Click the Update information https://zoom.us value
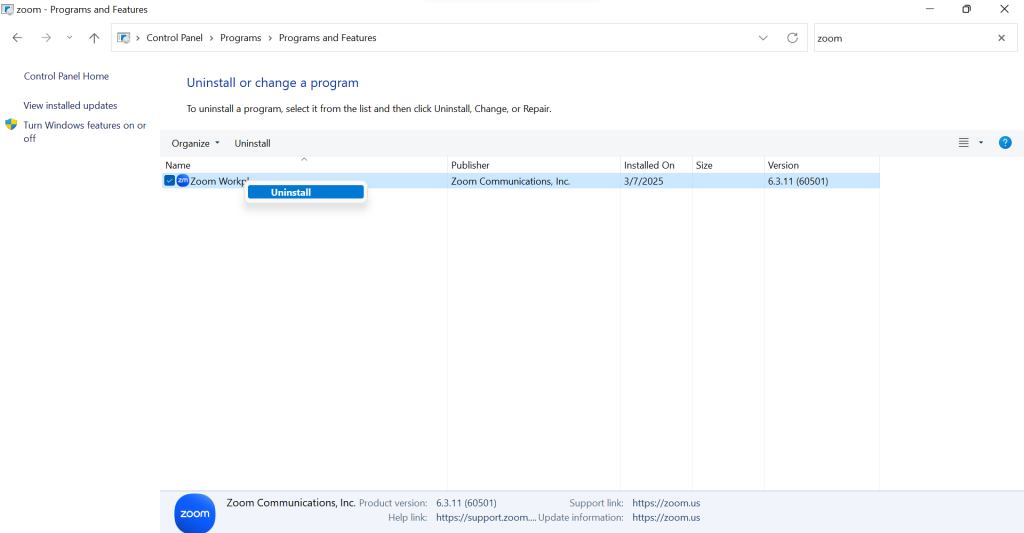Viewport: 1024px width, 533px height. tap(666, 517)
